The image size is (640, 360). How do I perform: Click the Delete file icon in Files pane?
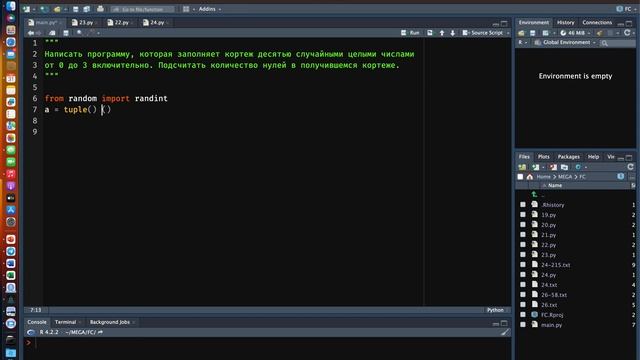pyautogui.click(x=553, y=167)
